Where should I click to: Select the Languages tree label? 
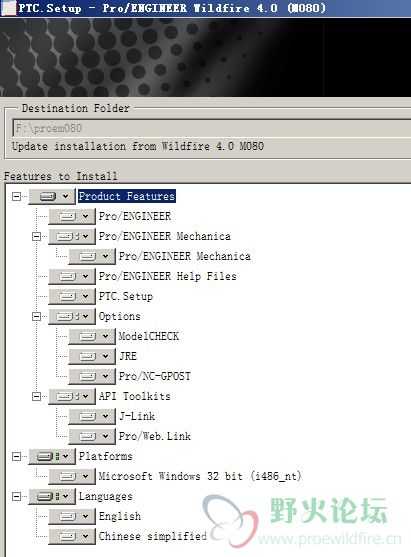point(106,497)
